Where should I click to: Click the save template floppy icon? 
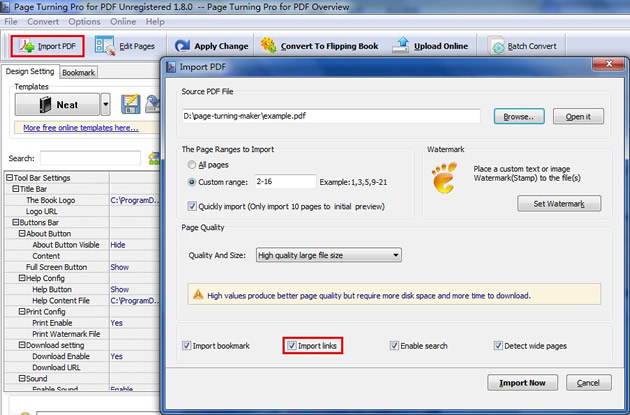[131, 104]
